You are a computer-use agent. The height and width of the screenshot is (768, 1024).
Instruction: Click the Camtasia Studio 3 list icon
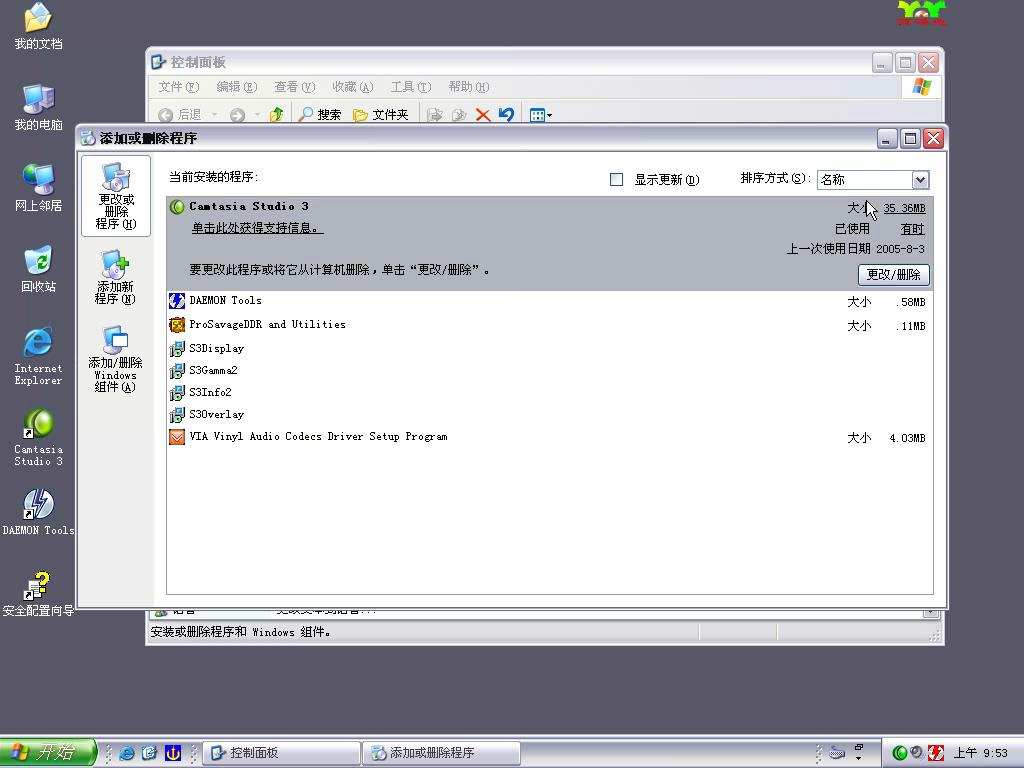point(177,207)
